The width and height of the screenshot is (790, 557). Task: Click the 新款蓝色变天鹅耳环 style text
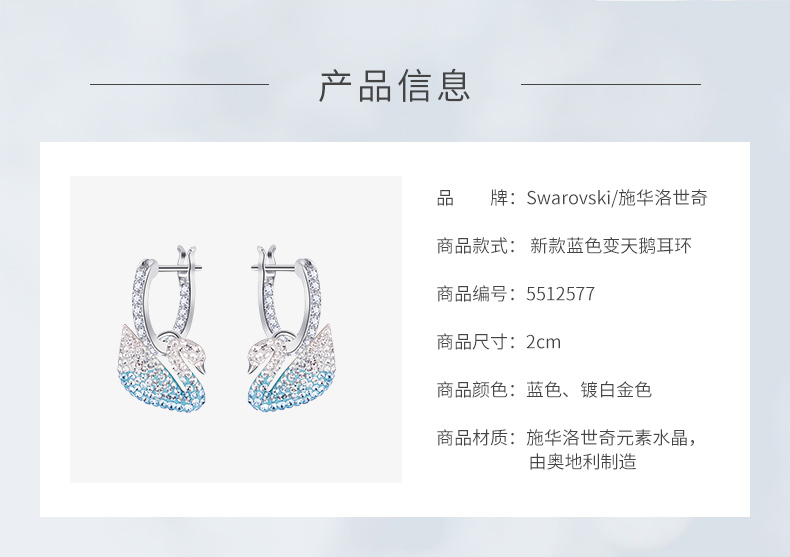611,246
